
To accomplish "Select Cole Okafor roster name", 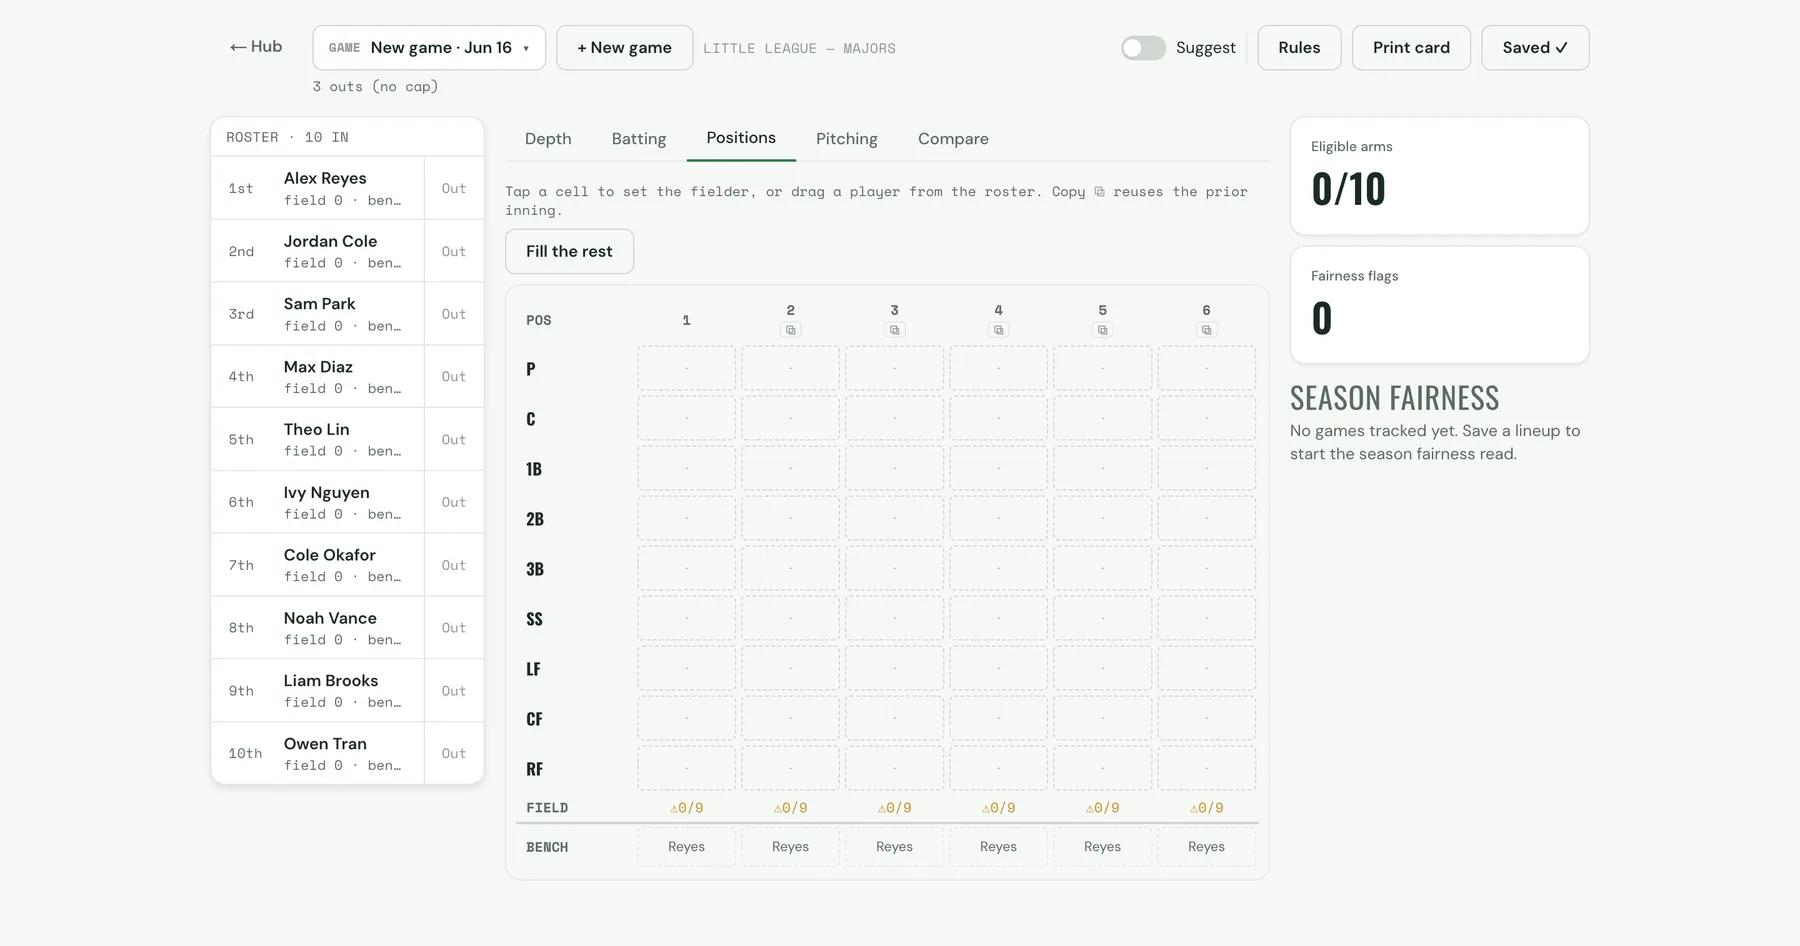I will pyautogui.click(x=329, y=555).
